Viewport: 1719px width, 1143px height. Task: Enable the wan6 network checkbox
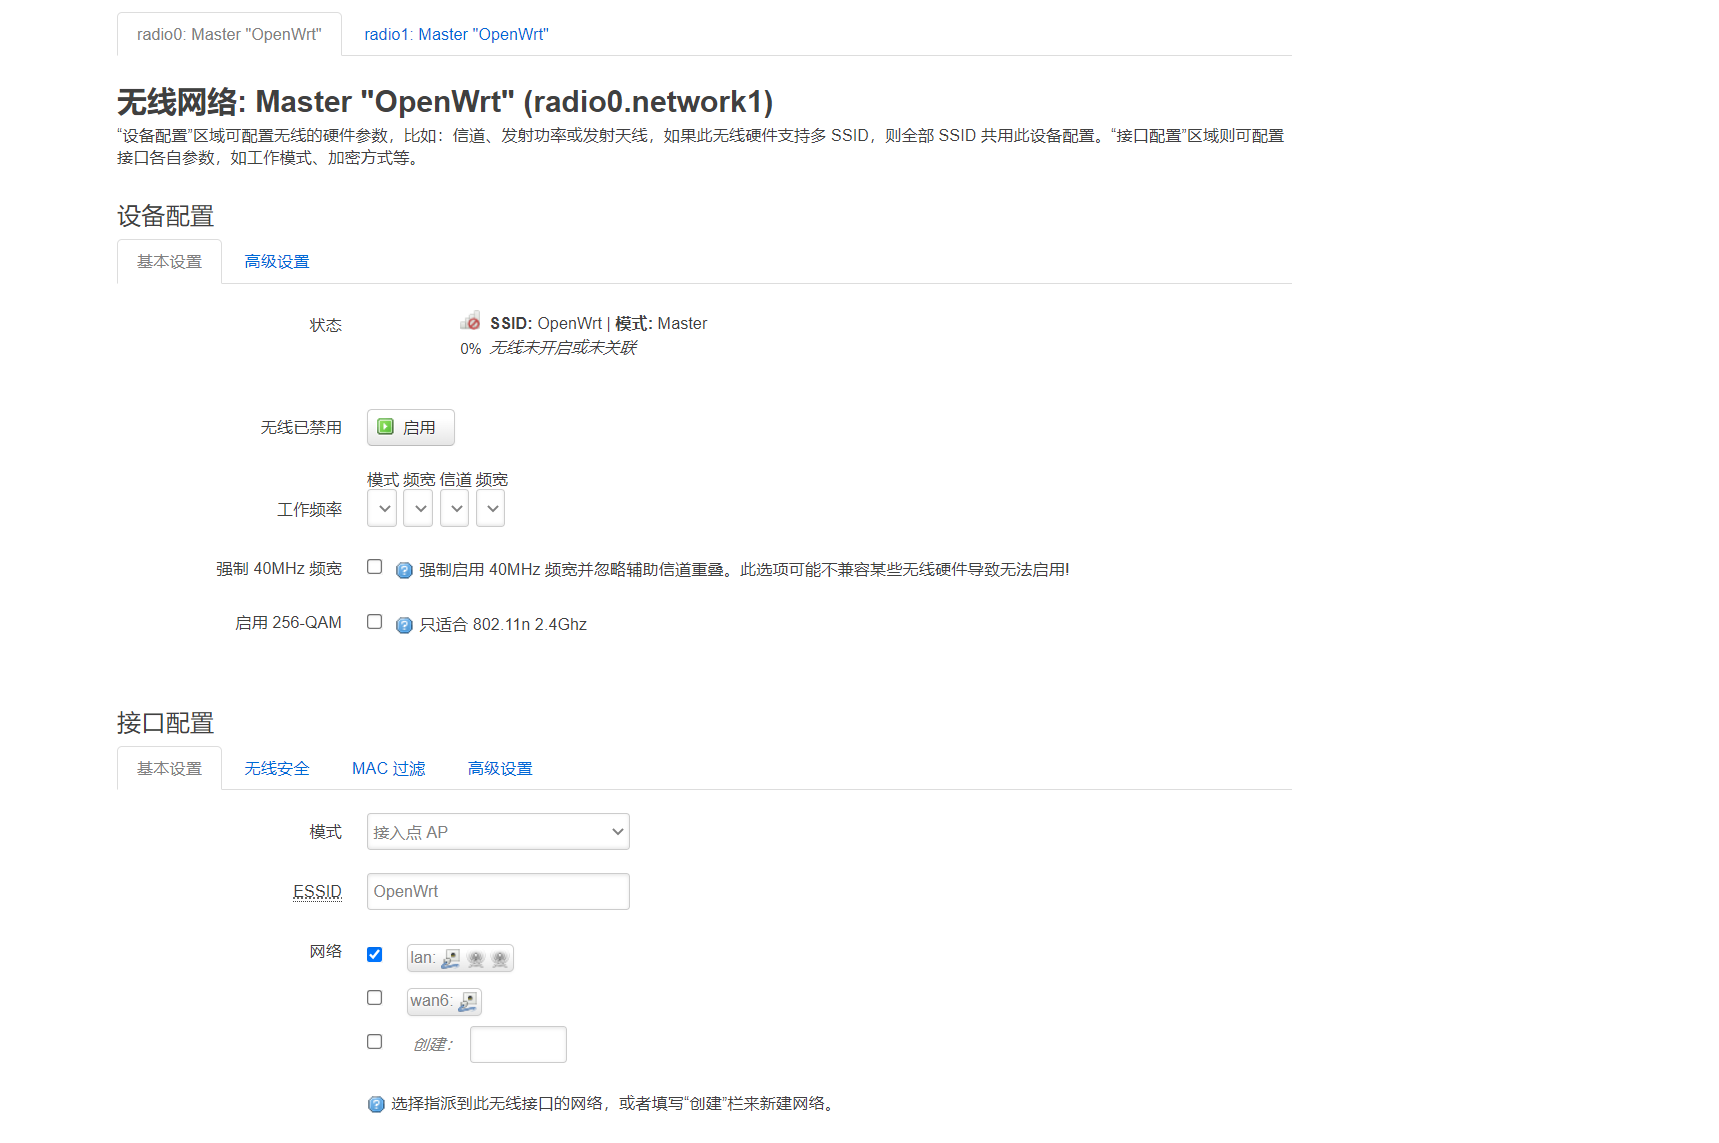point(374,997)
